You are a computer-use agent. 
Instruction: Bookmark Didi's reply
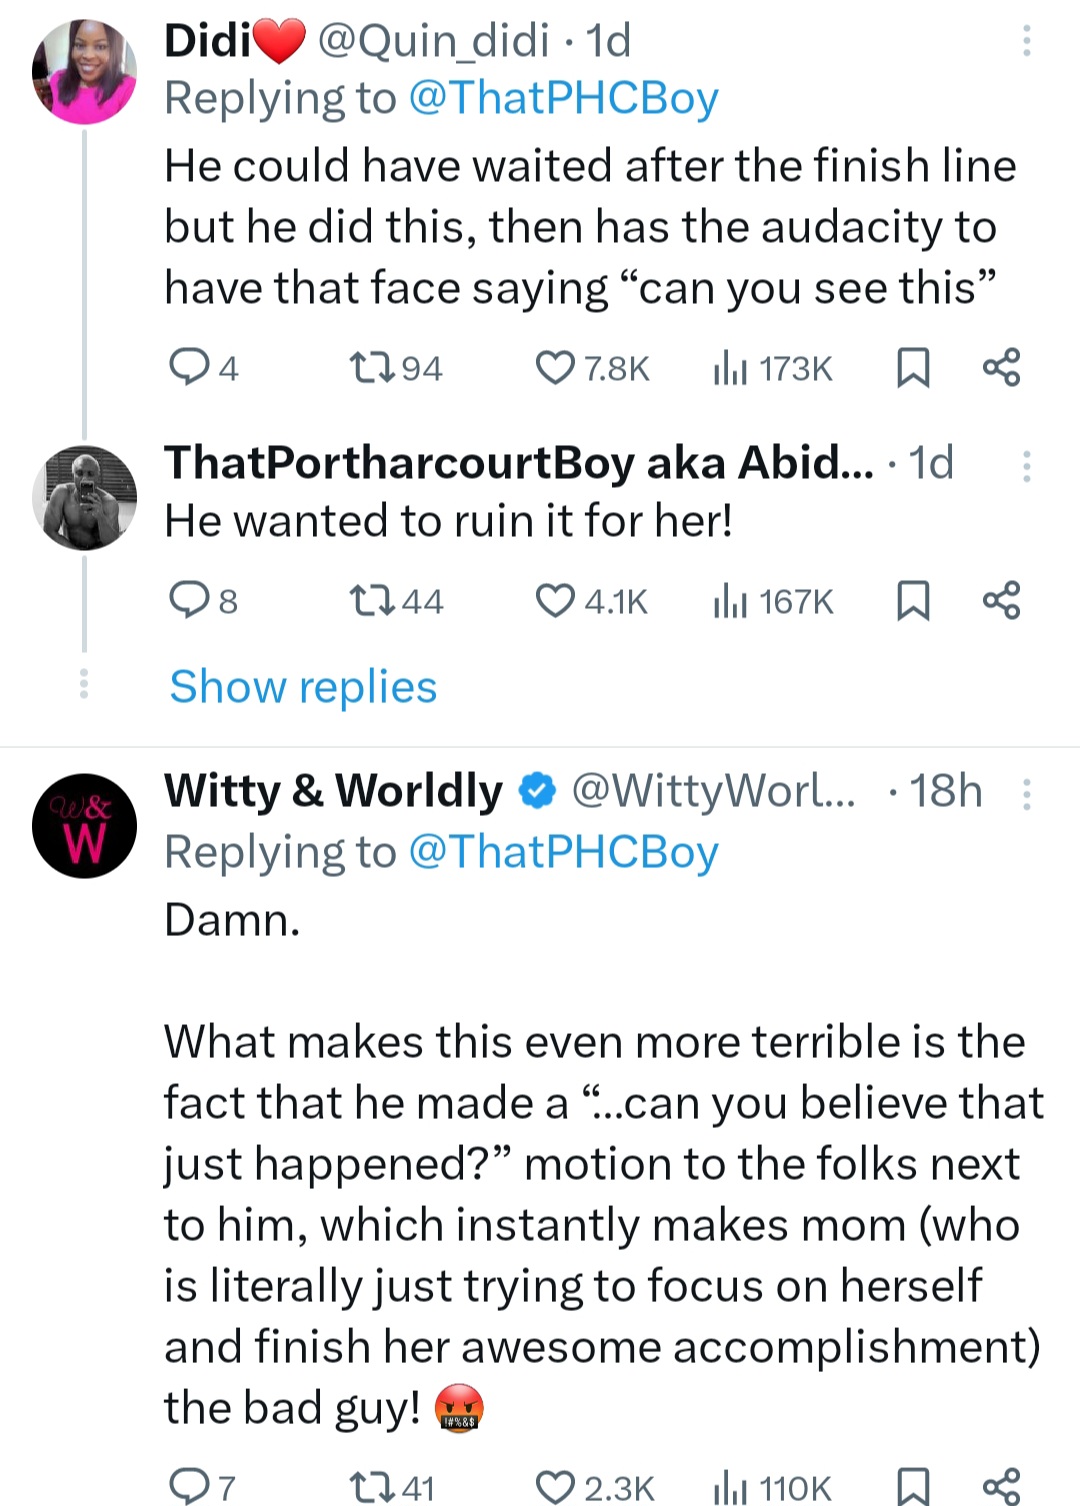tap(912, 368)
